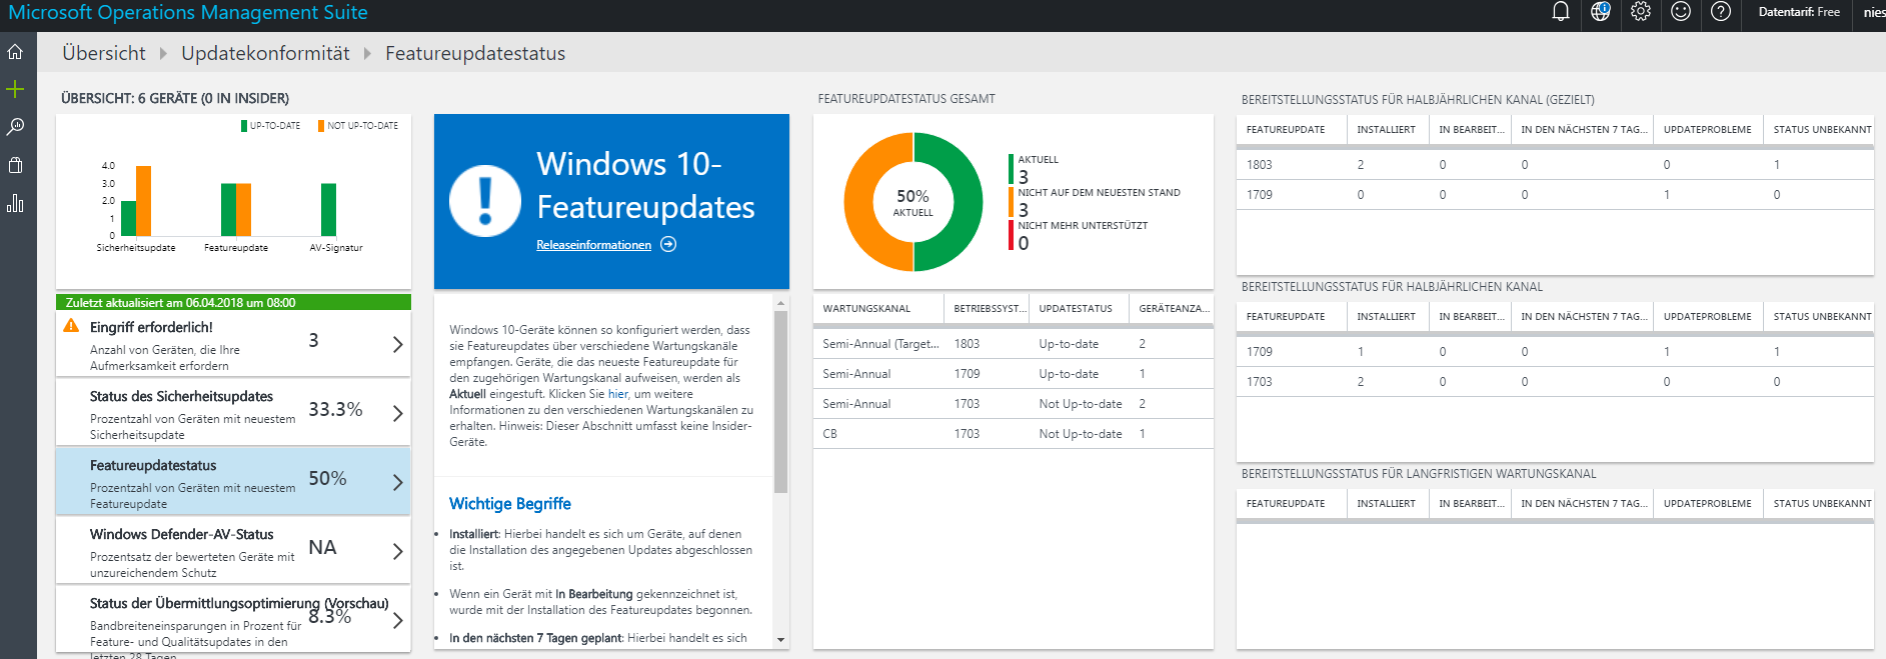This screenshot has width=1886, height=659.
Task: Open the notifications bell icon
Action: click(x=1560, y=12)
